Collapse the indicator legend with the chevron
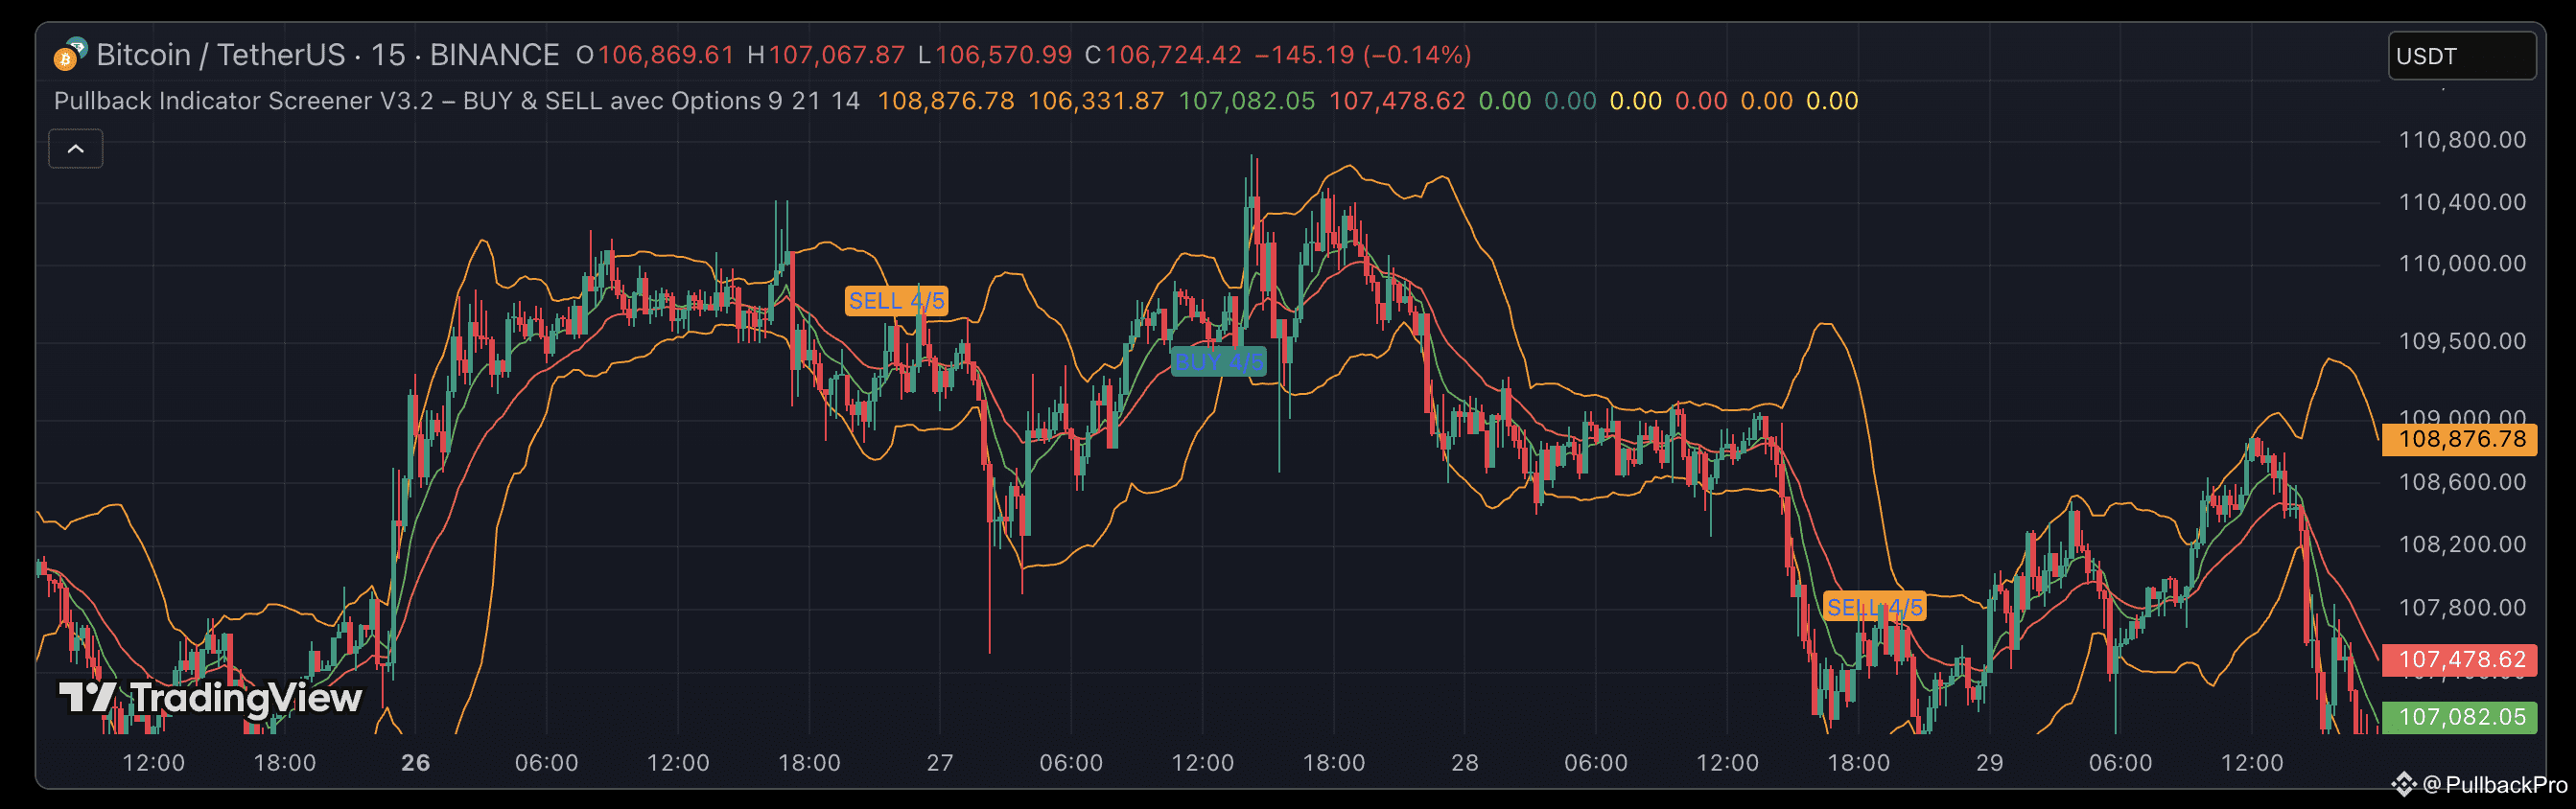 [76, 149]
